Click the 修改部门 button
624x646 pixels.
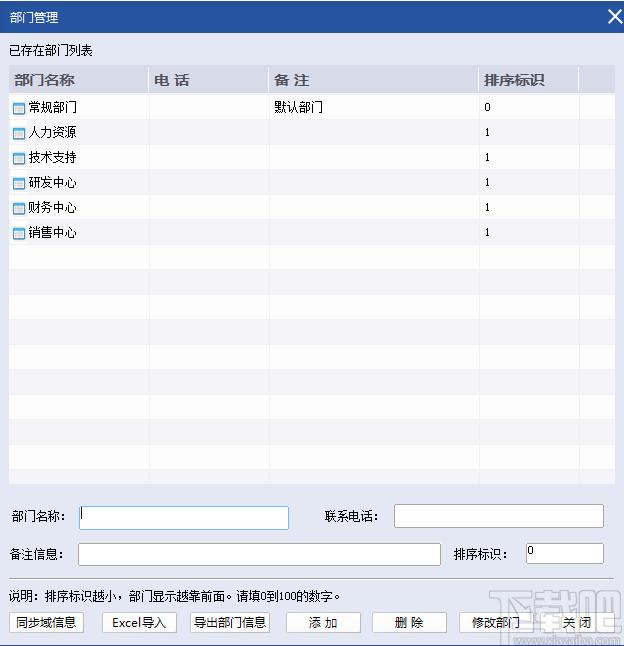point(495,623)
